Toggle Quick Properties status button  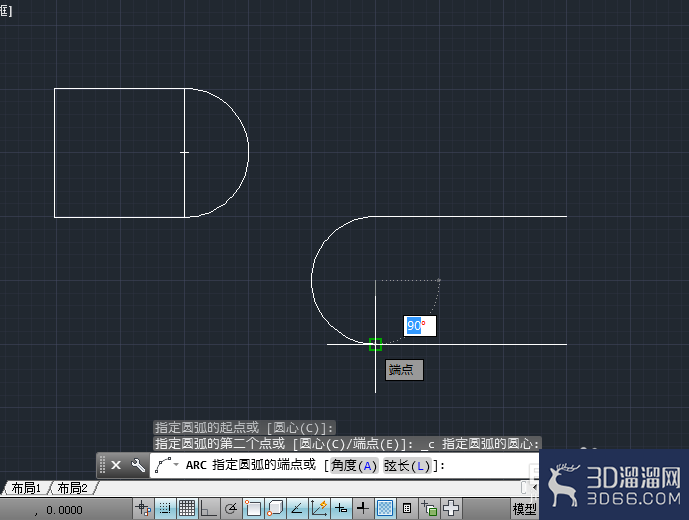407,509
